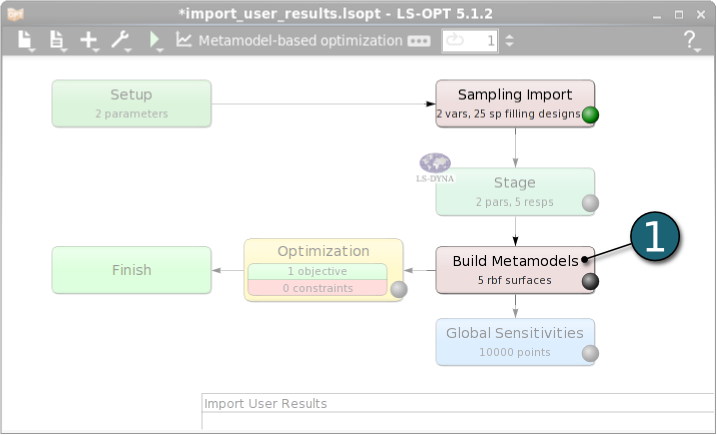Viewport: 717px width, 435px height.
Task: Click the New file icon in toolbar
Action: pyautogui.click(x=25, y=40)
